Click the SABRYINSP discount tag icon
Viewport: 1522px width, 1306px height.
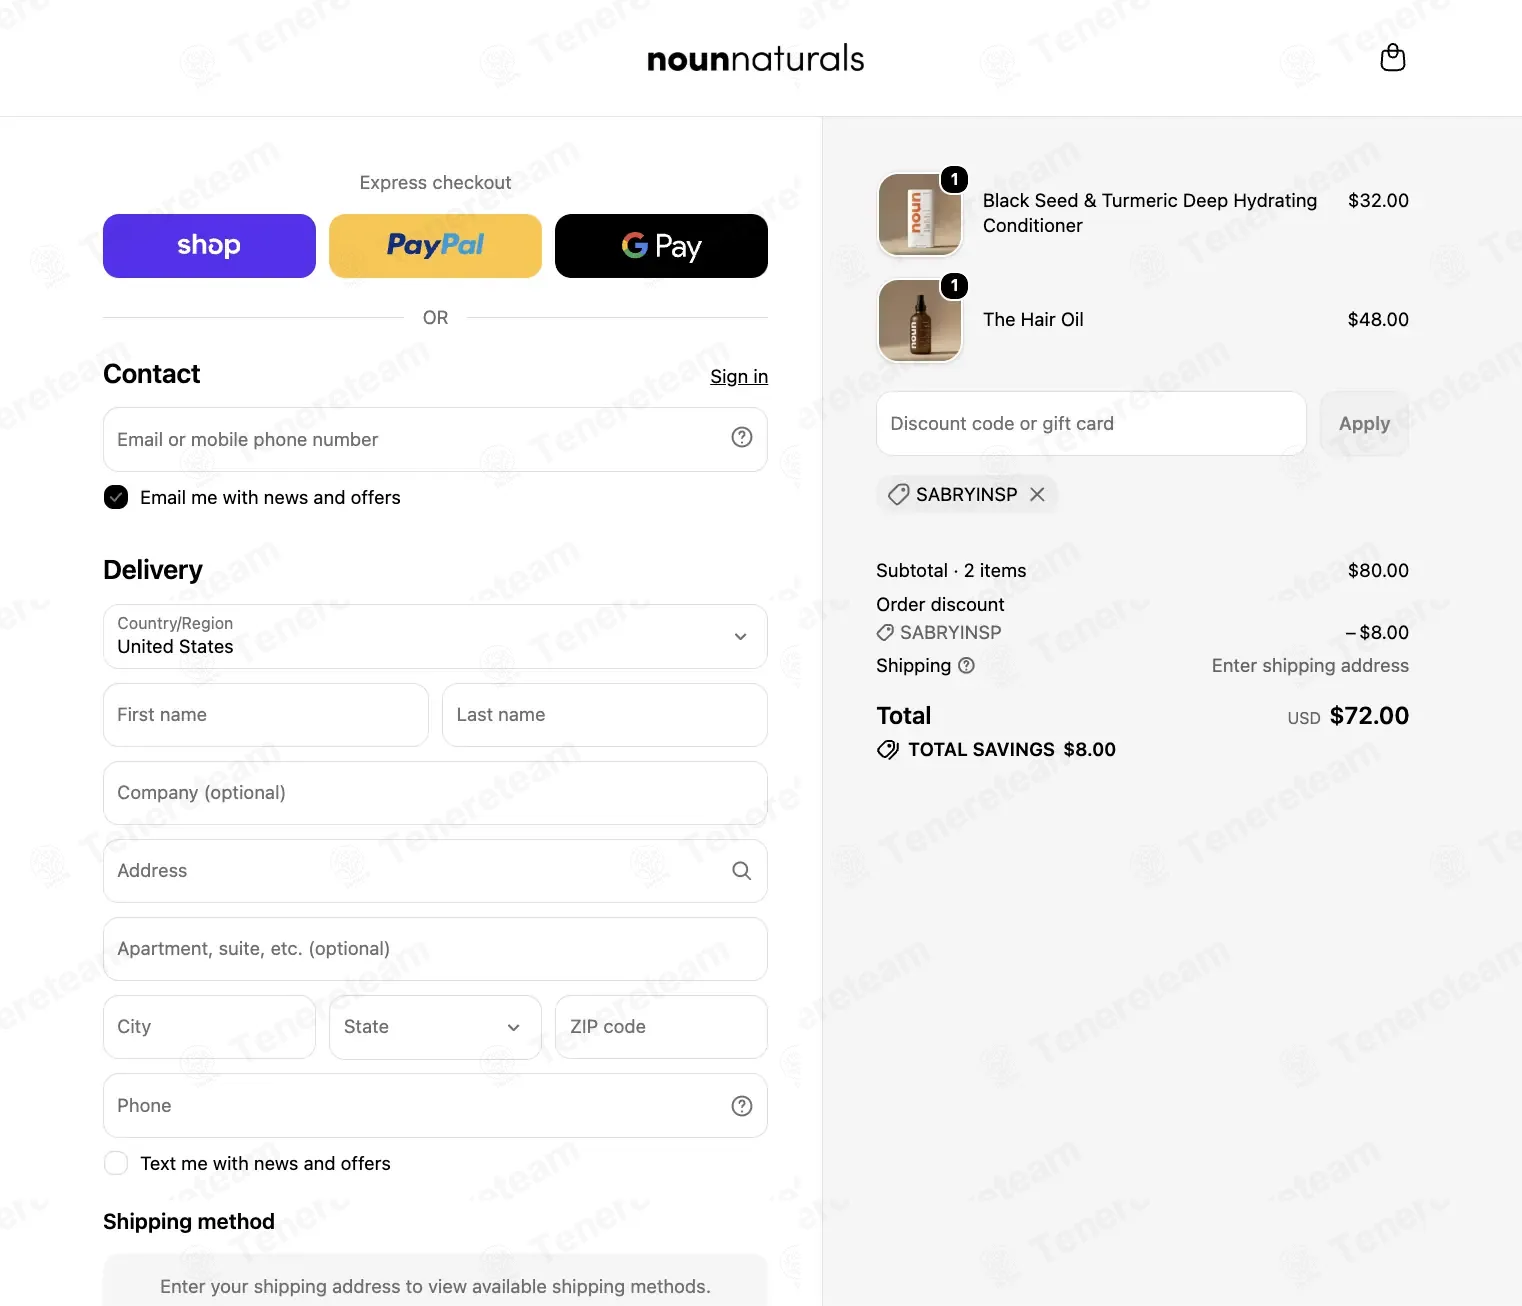(898, 494)
